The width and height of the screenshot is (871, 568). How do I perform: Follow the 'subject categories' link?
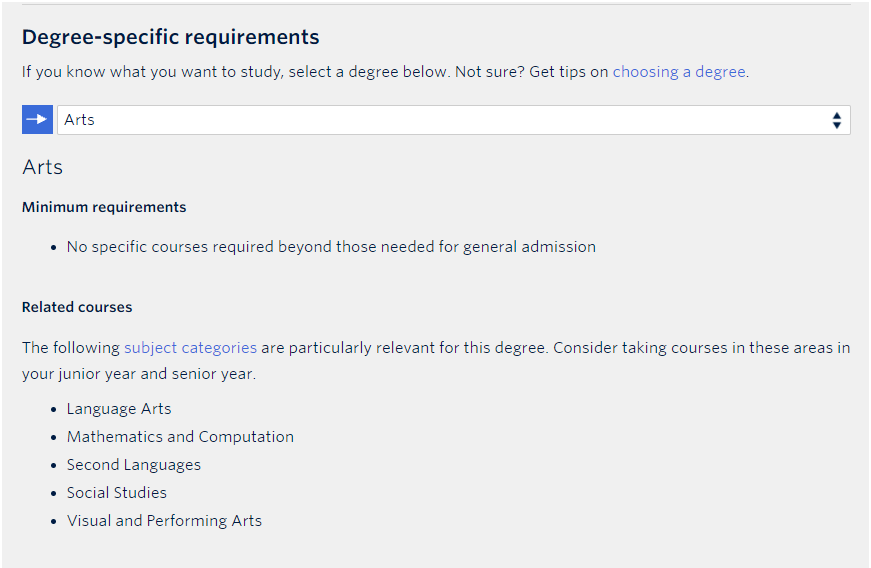(x=191, y=348)
